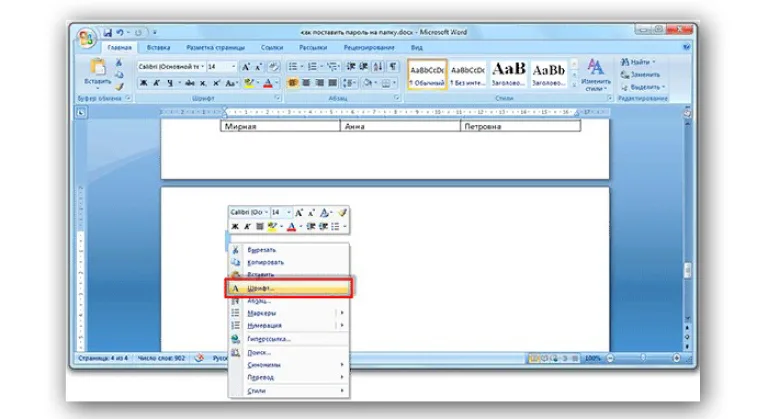Open line spacing dropdown in ribbon
Screen dimensions: 768x419
tap(350, 83)
